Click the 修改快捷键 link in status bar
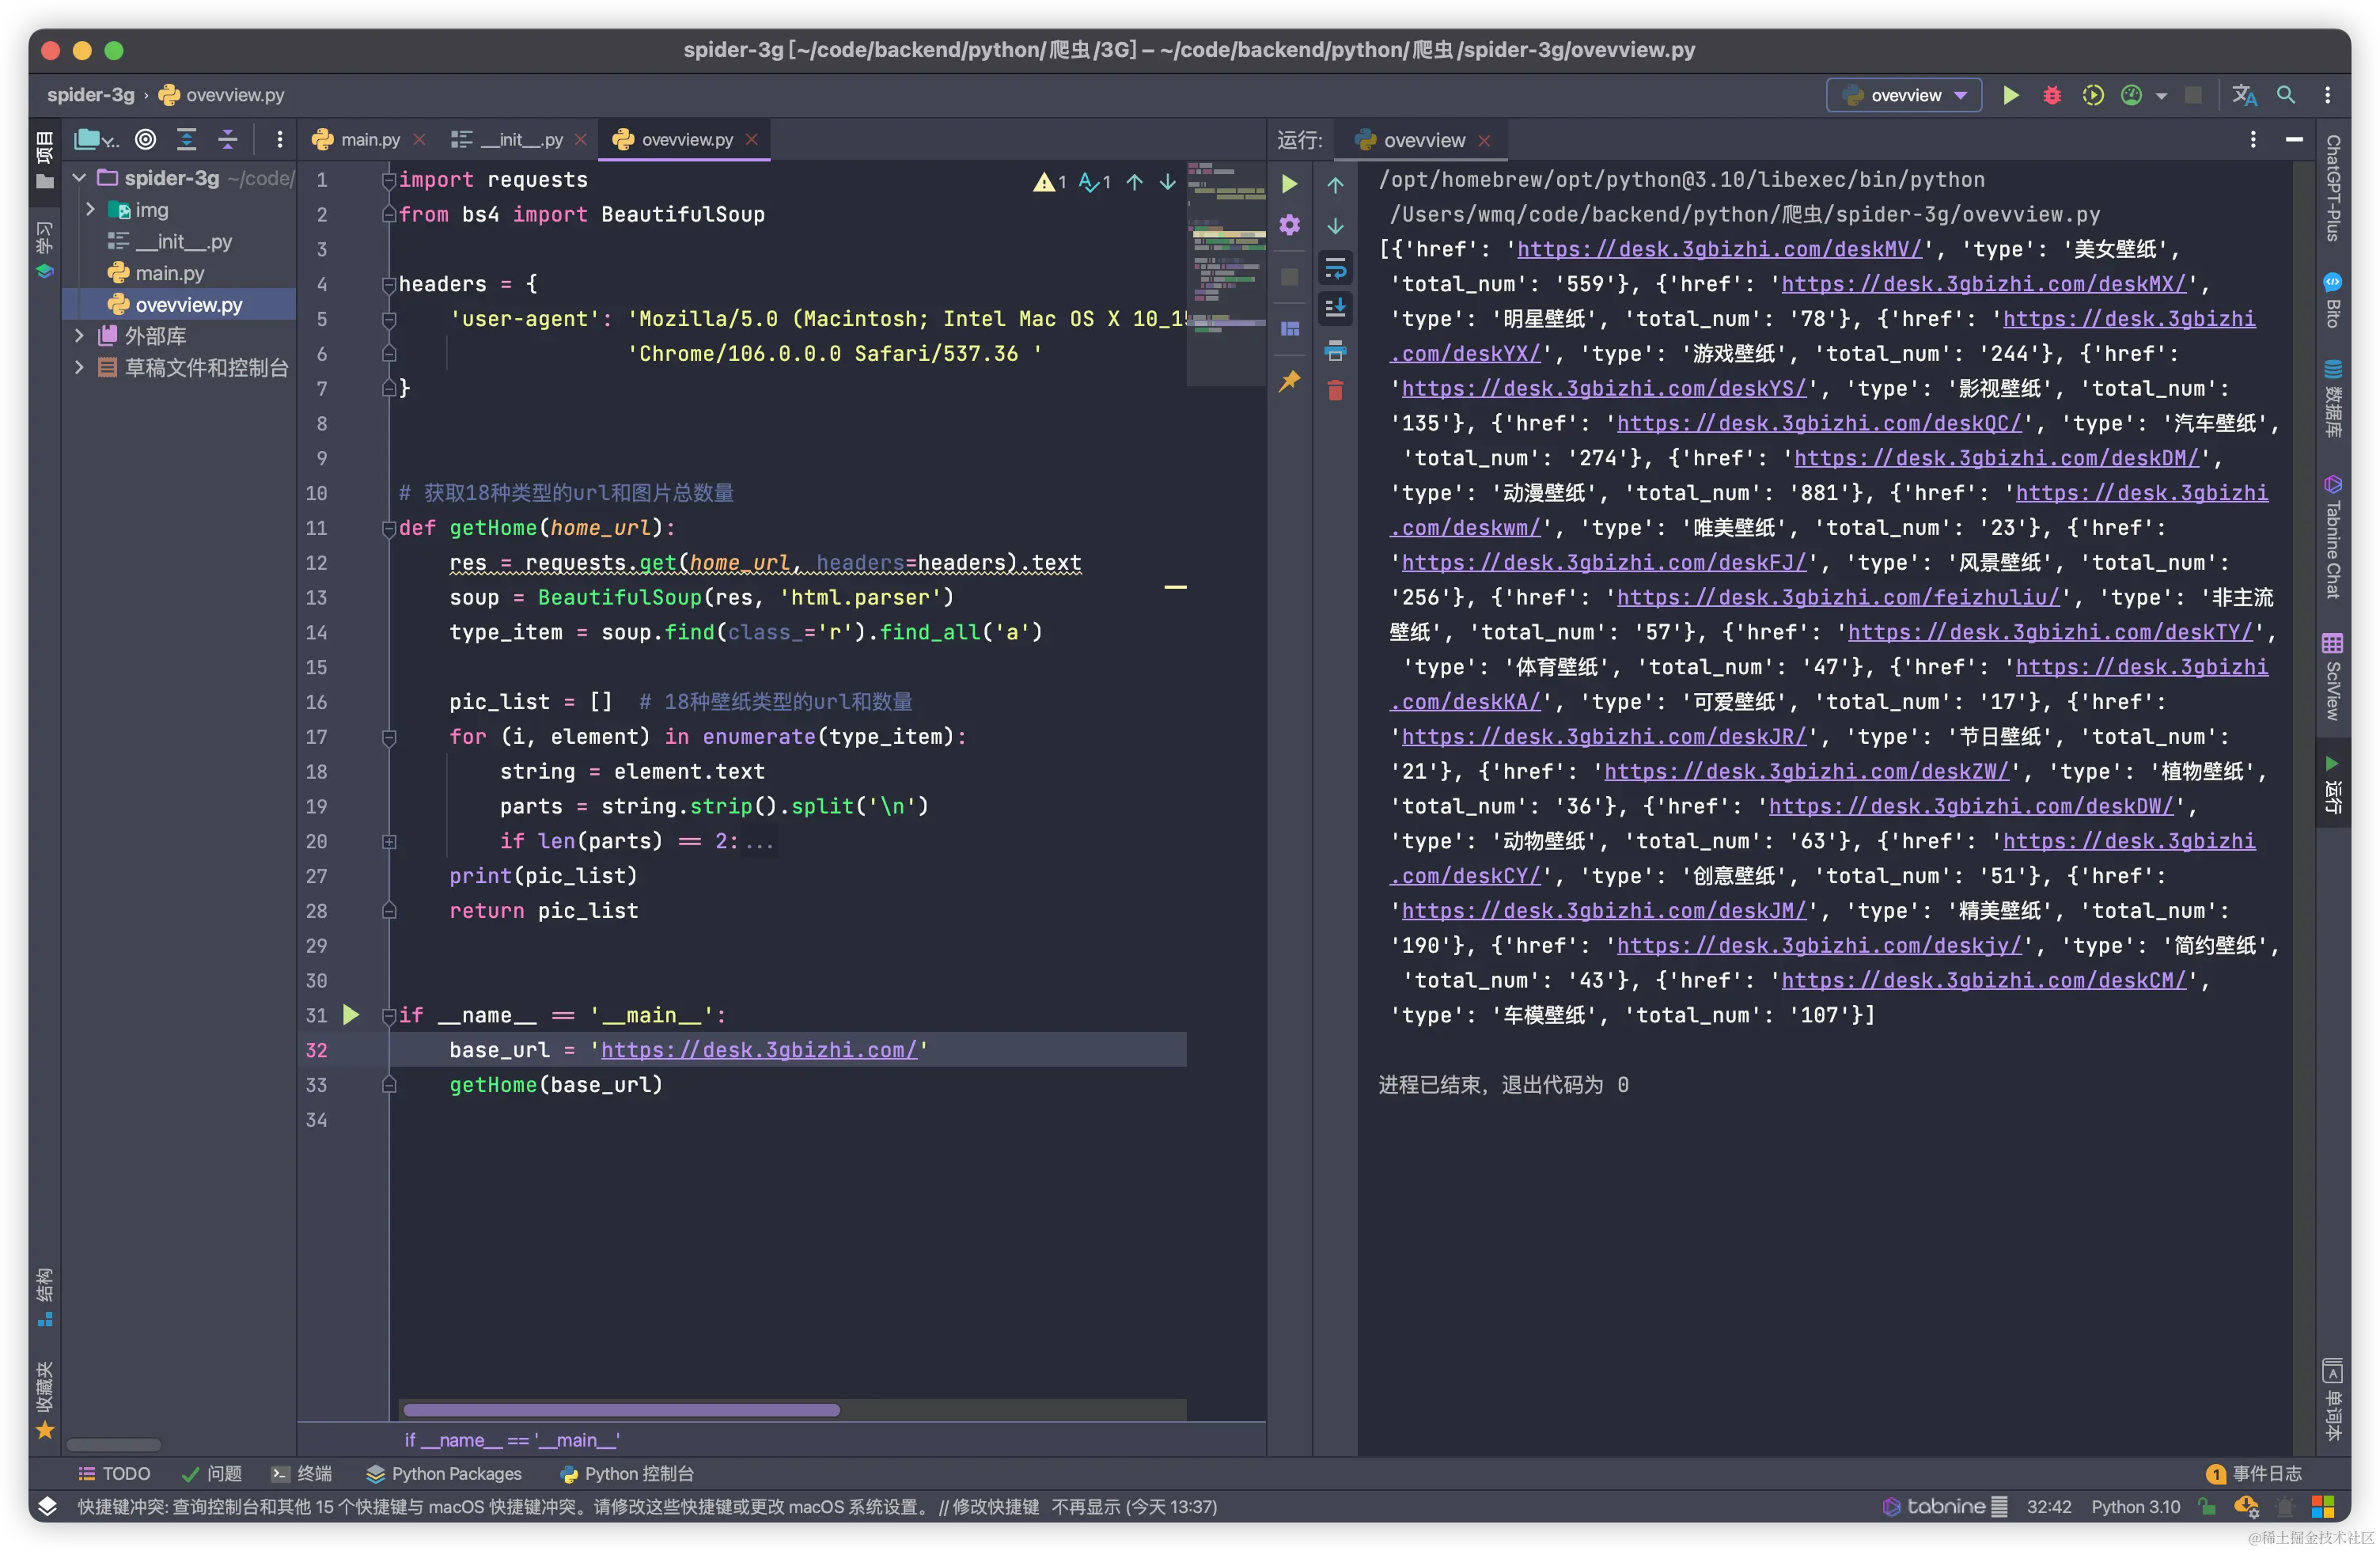 pyautogui.click(x=995, y=1506)
